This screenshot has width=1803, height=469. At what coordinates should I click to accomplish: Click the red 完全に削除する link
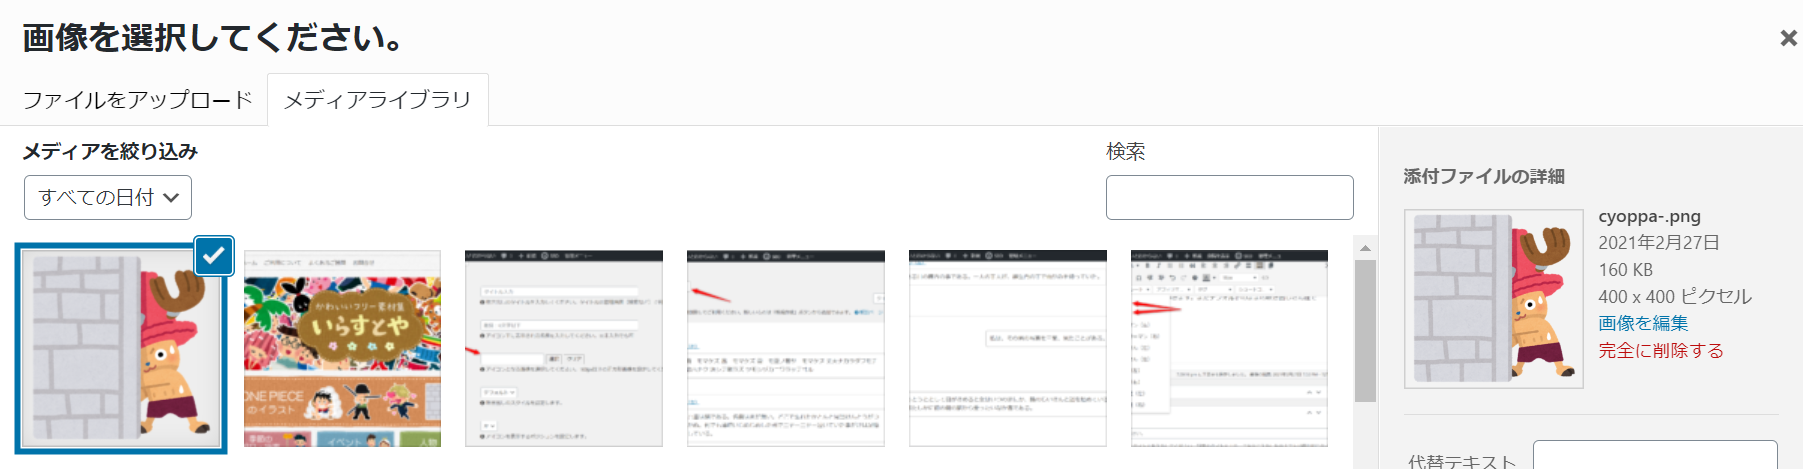[1660, 350]
